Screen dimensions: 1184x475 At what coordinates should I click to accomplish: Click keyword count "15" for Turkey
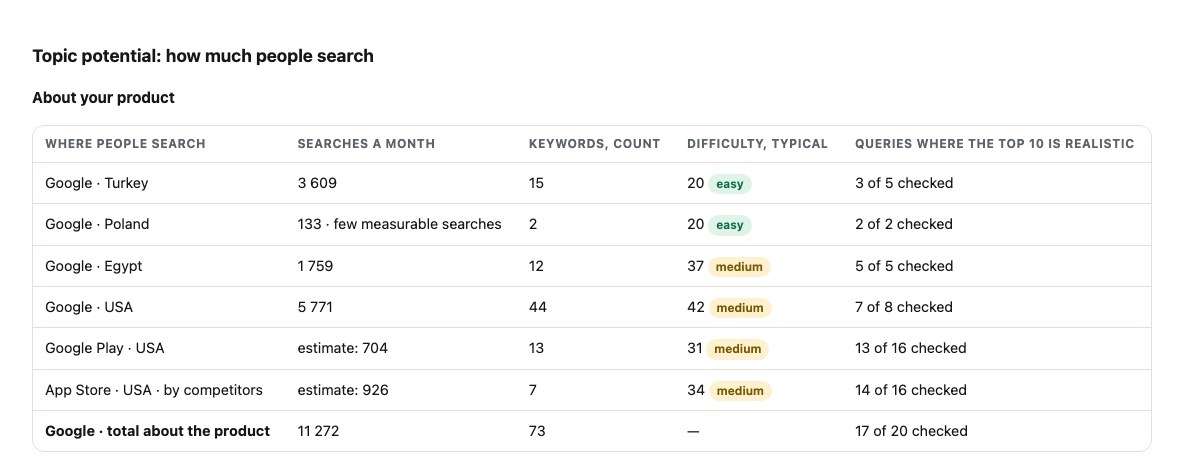point(536,183)
